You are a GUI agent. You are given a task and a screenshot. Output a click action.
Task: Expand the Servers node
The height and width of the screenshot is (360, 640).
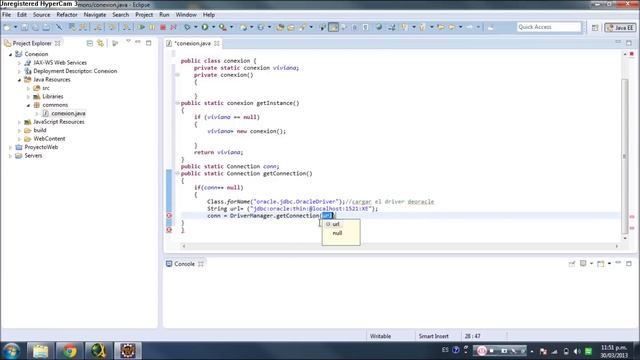[x=11, y=156]
